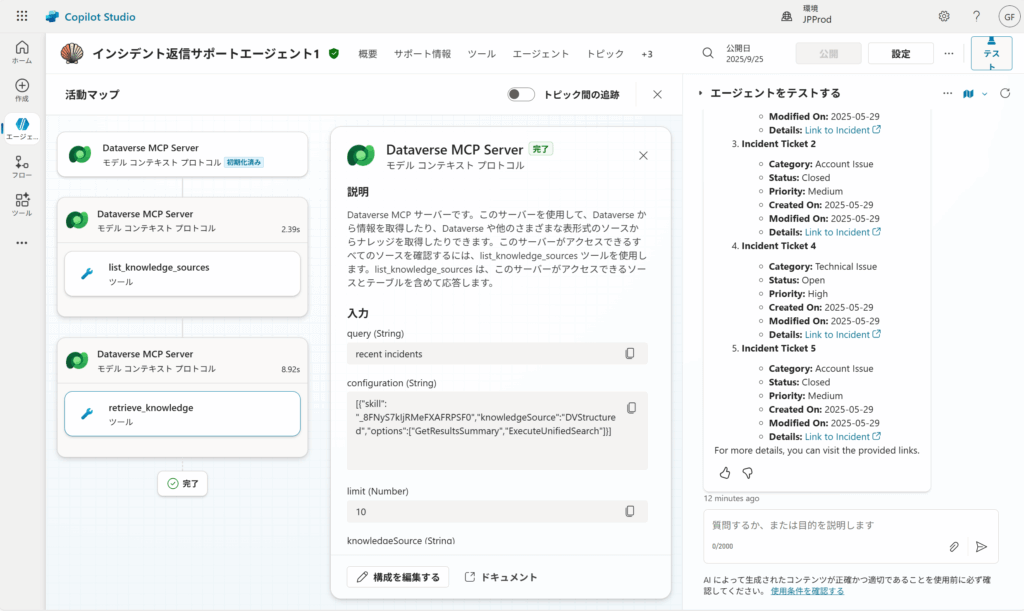Click the attach file paperclip icon

954,546
